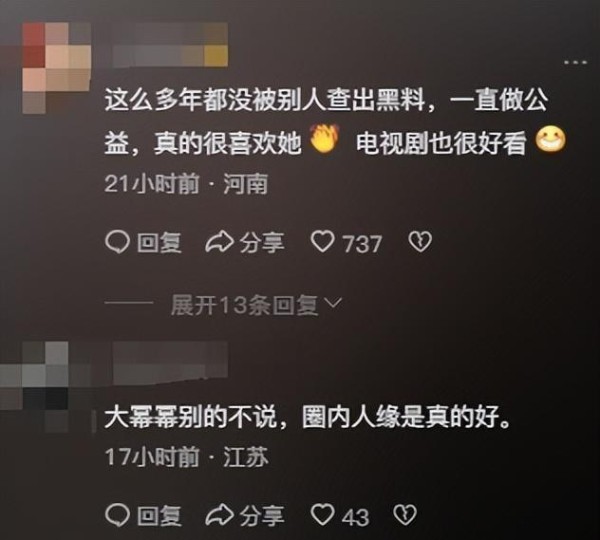Select the comment text about 大幂幂
Image resolution: width=600 pixels, height=540 pixels.
coord(308,417)
